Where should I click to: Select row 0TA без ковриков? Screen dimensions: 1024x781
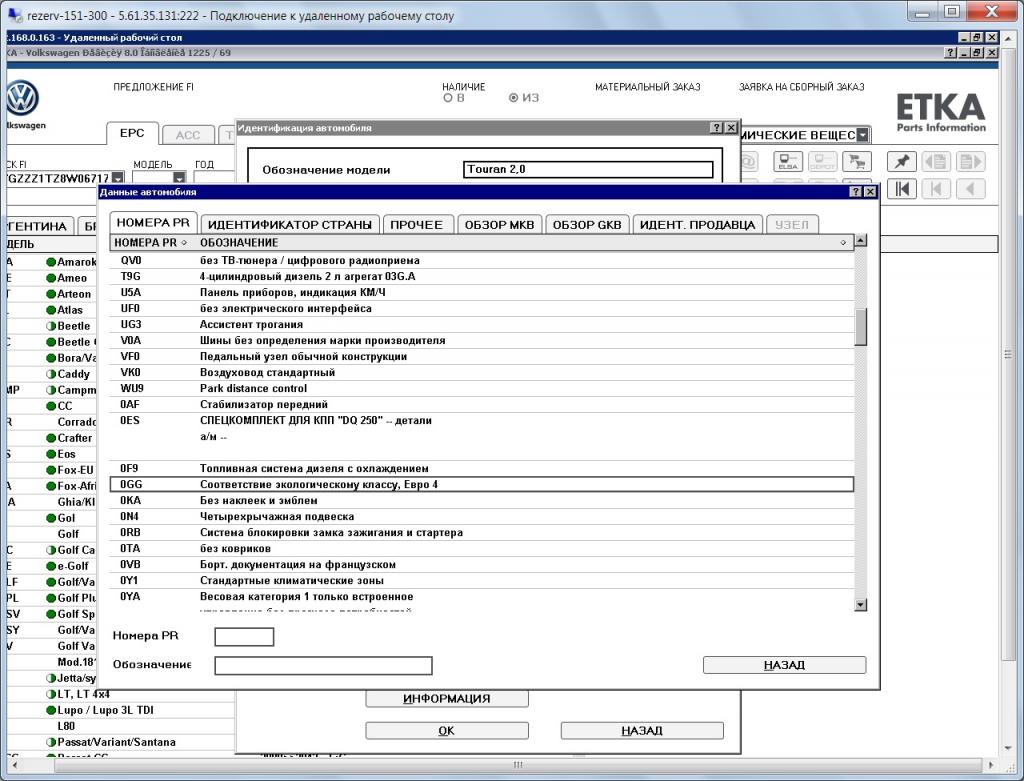coord(482,549)
